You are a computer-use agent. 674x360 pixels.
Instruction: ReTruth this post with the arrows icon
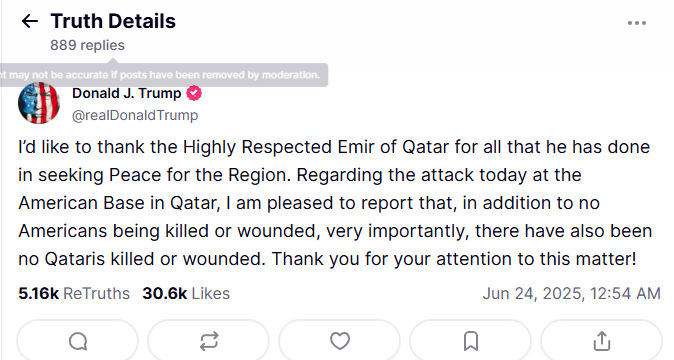tap(209, 342)
